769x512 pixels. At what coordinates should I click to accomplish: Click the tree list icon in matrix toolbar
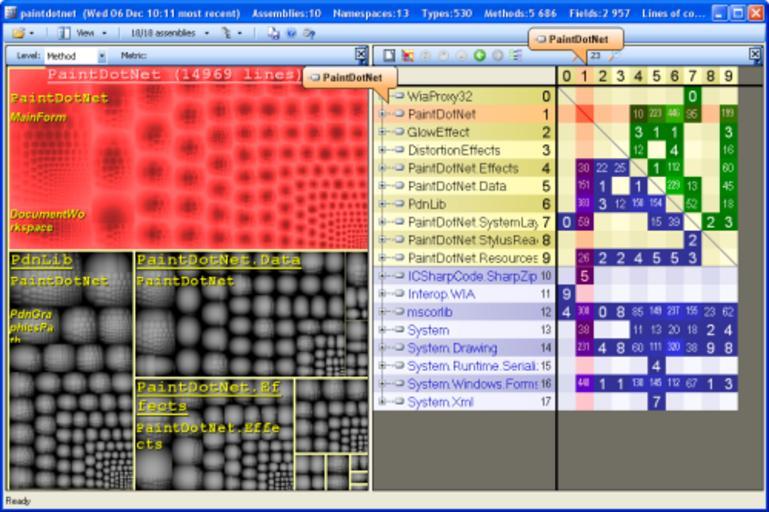pyautogui.click(x=516, y=55)
